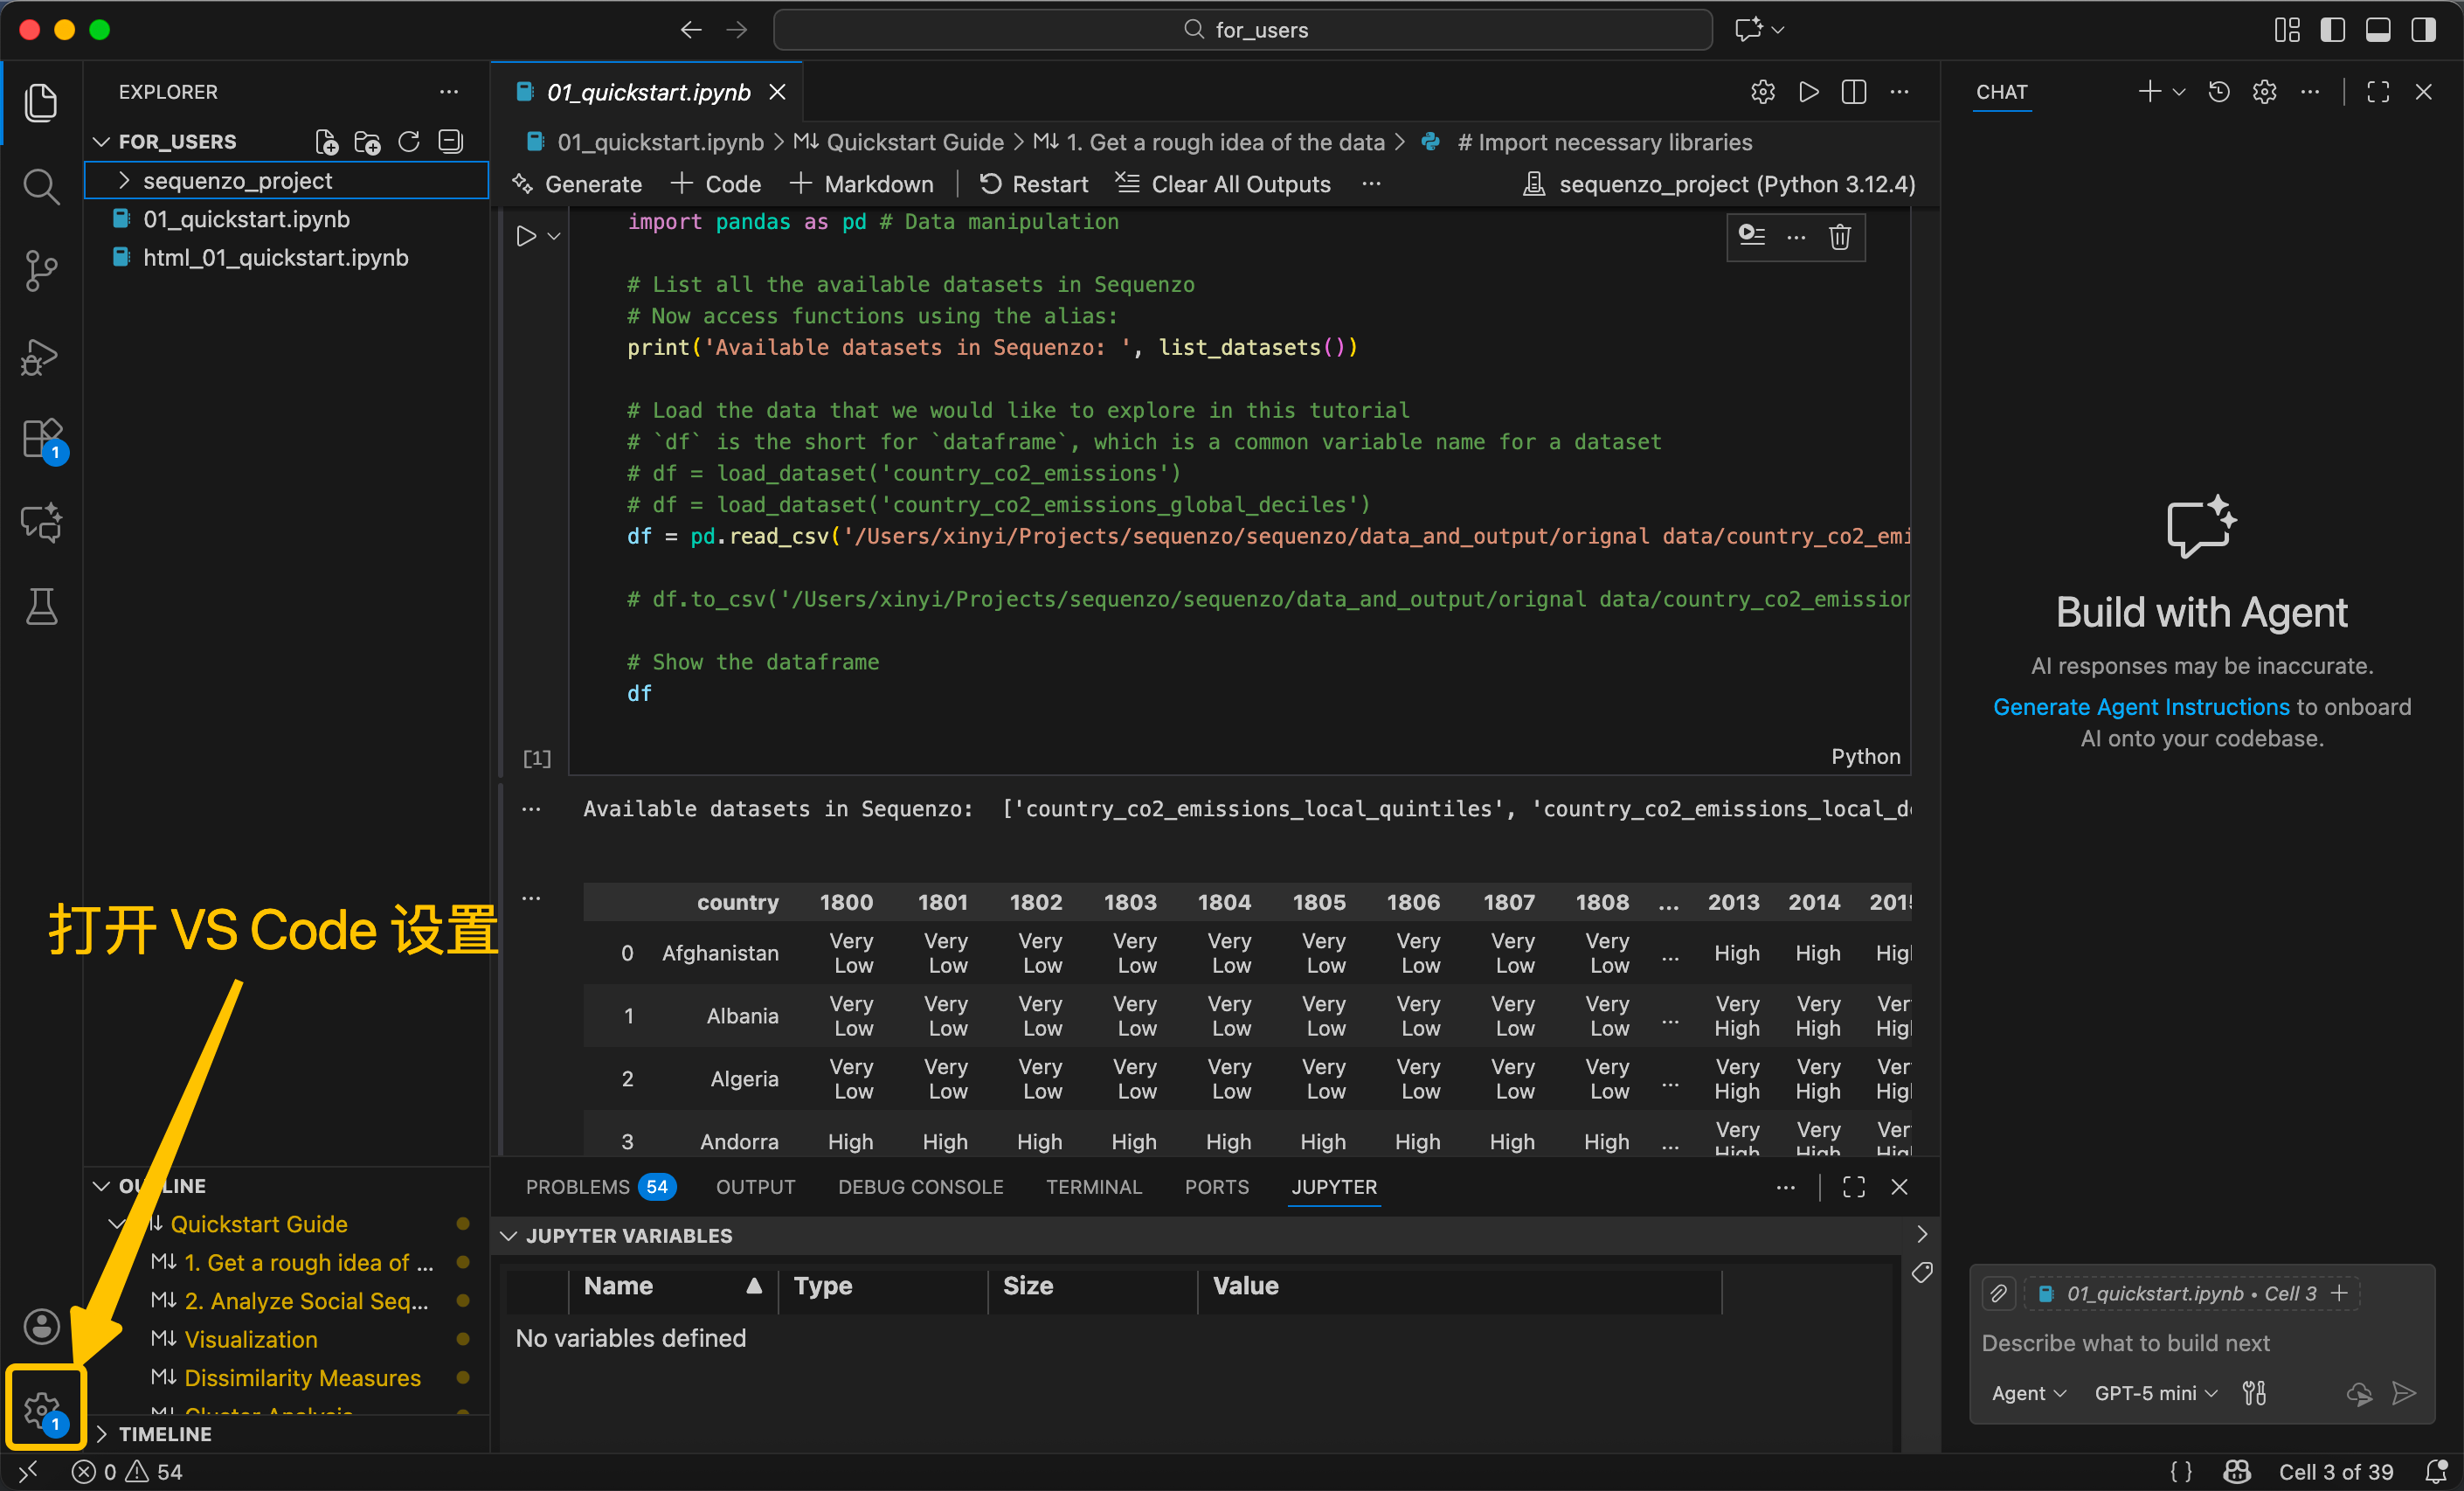Viewport: 2464px width, 1491px height.
Task: Click the Manage gear icon
Action: tap(41, 1409)
